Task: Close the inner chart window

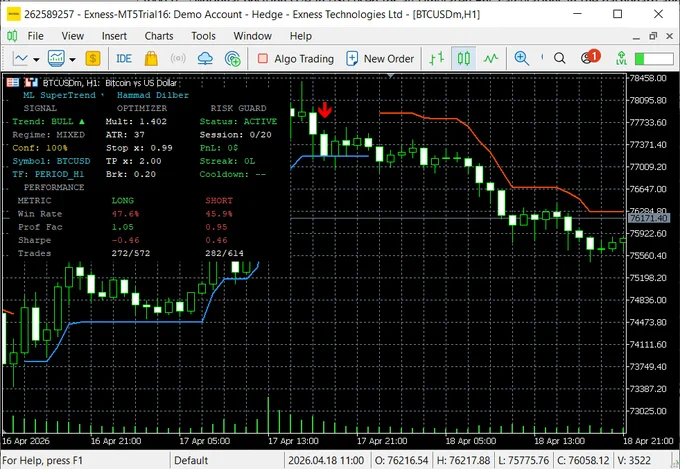Action: tap(670, 36)
